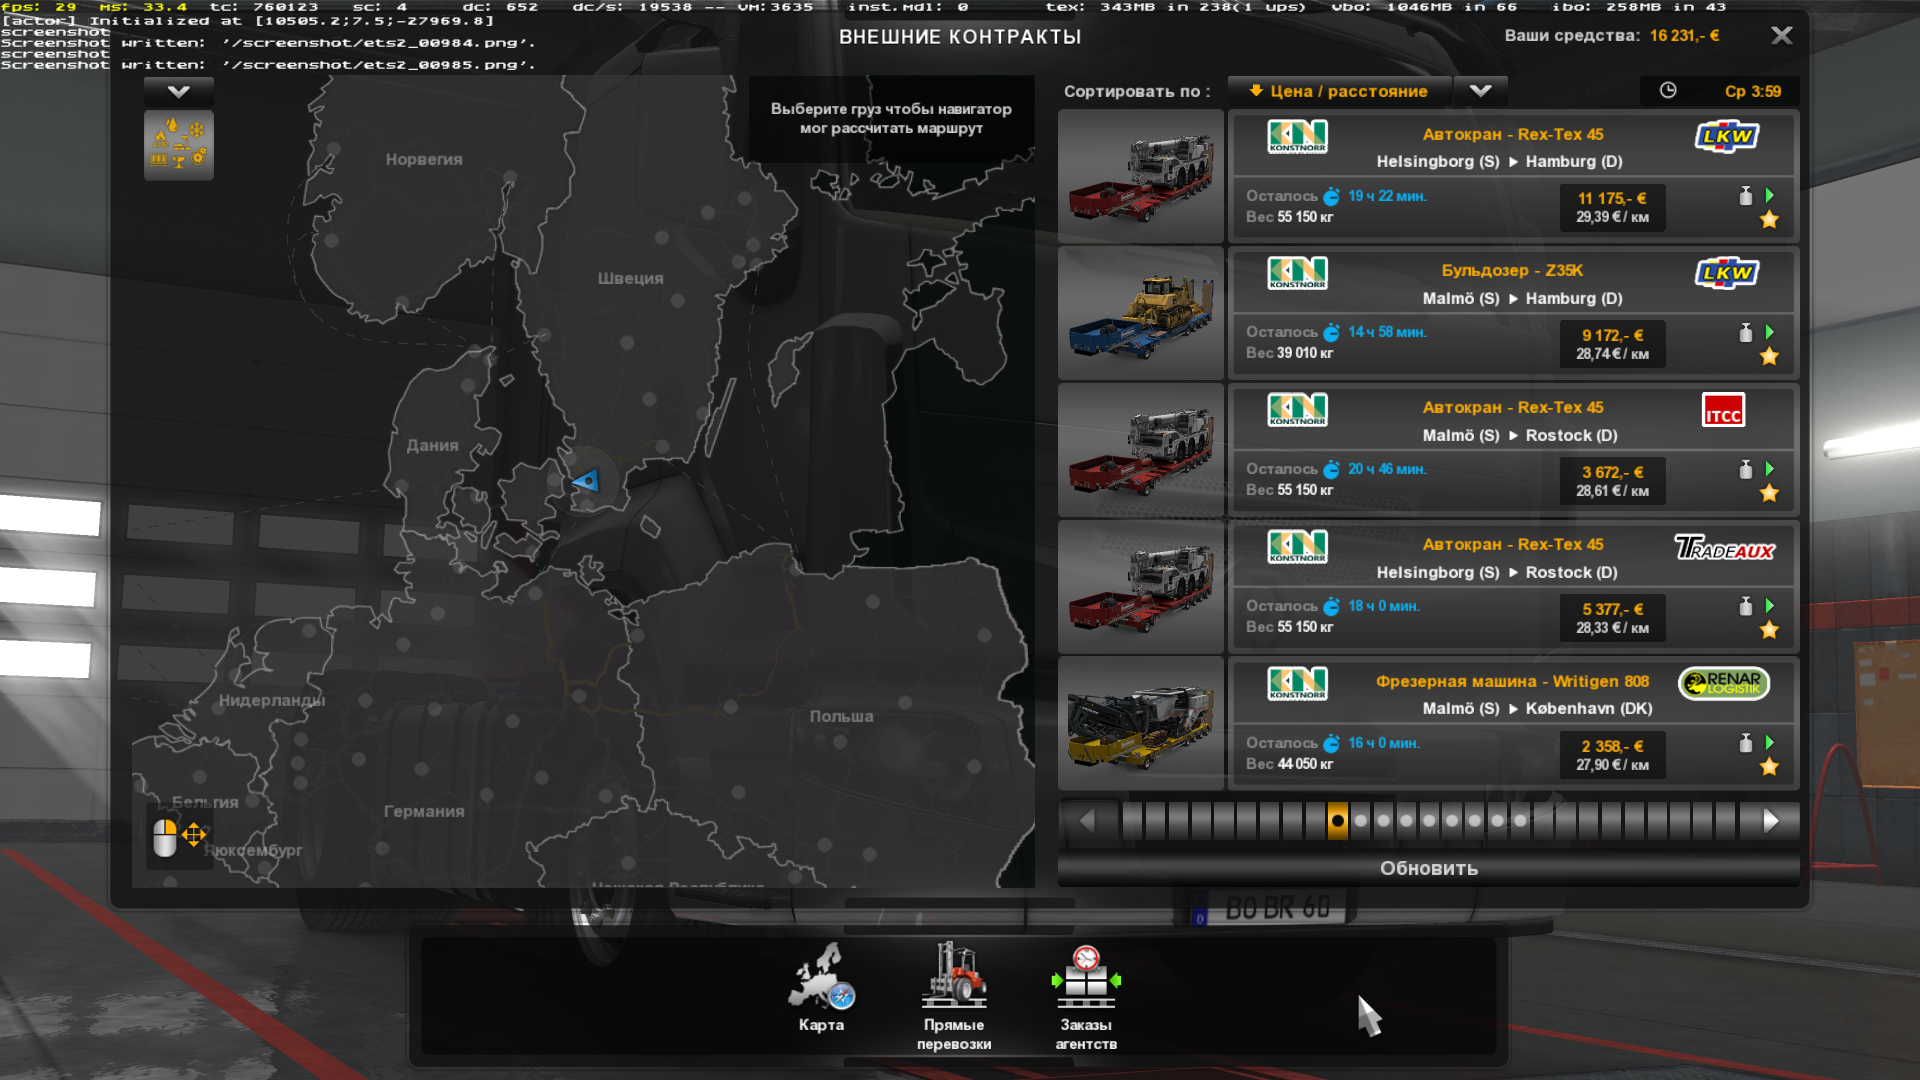Click the clock icon beside Ср 3:59
The height and width of the screenshot is (1080, 1920).
1668,91
